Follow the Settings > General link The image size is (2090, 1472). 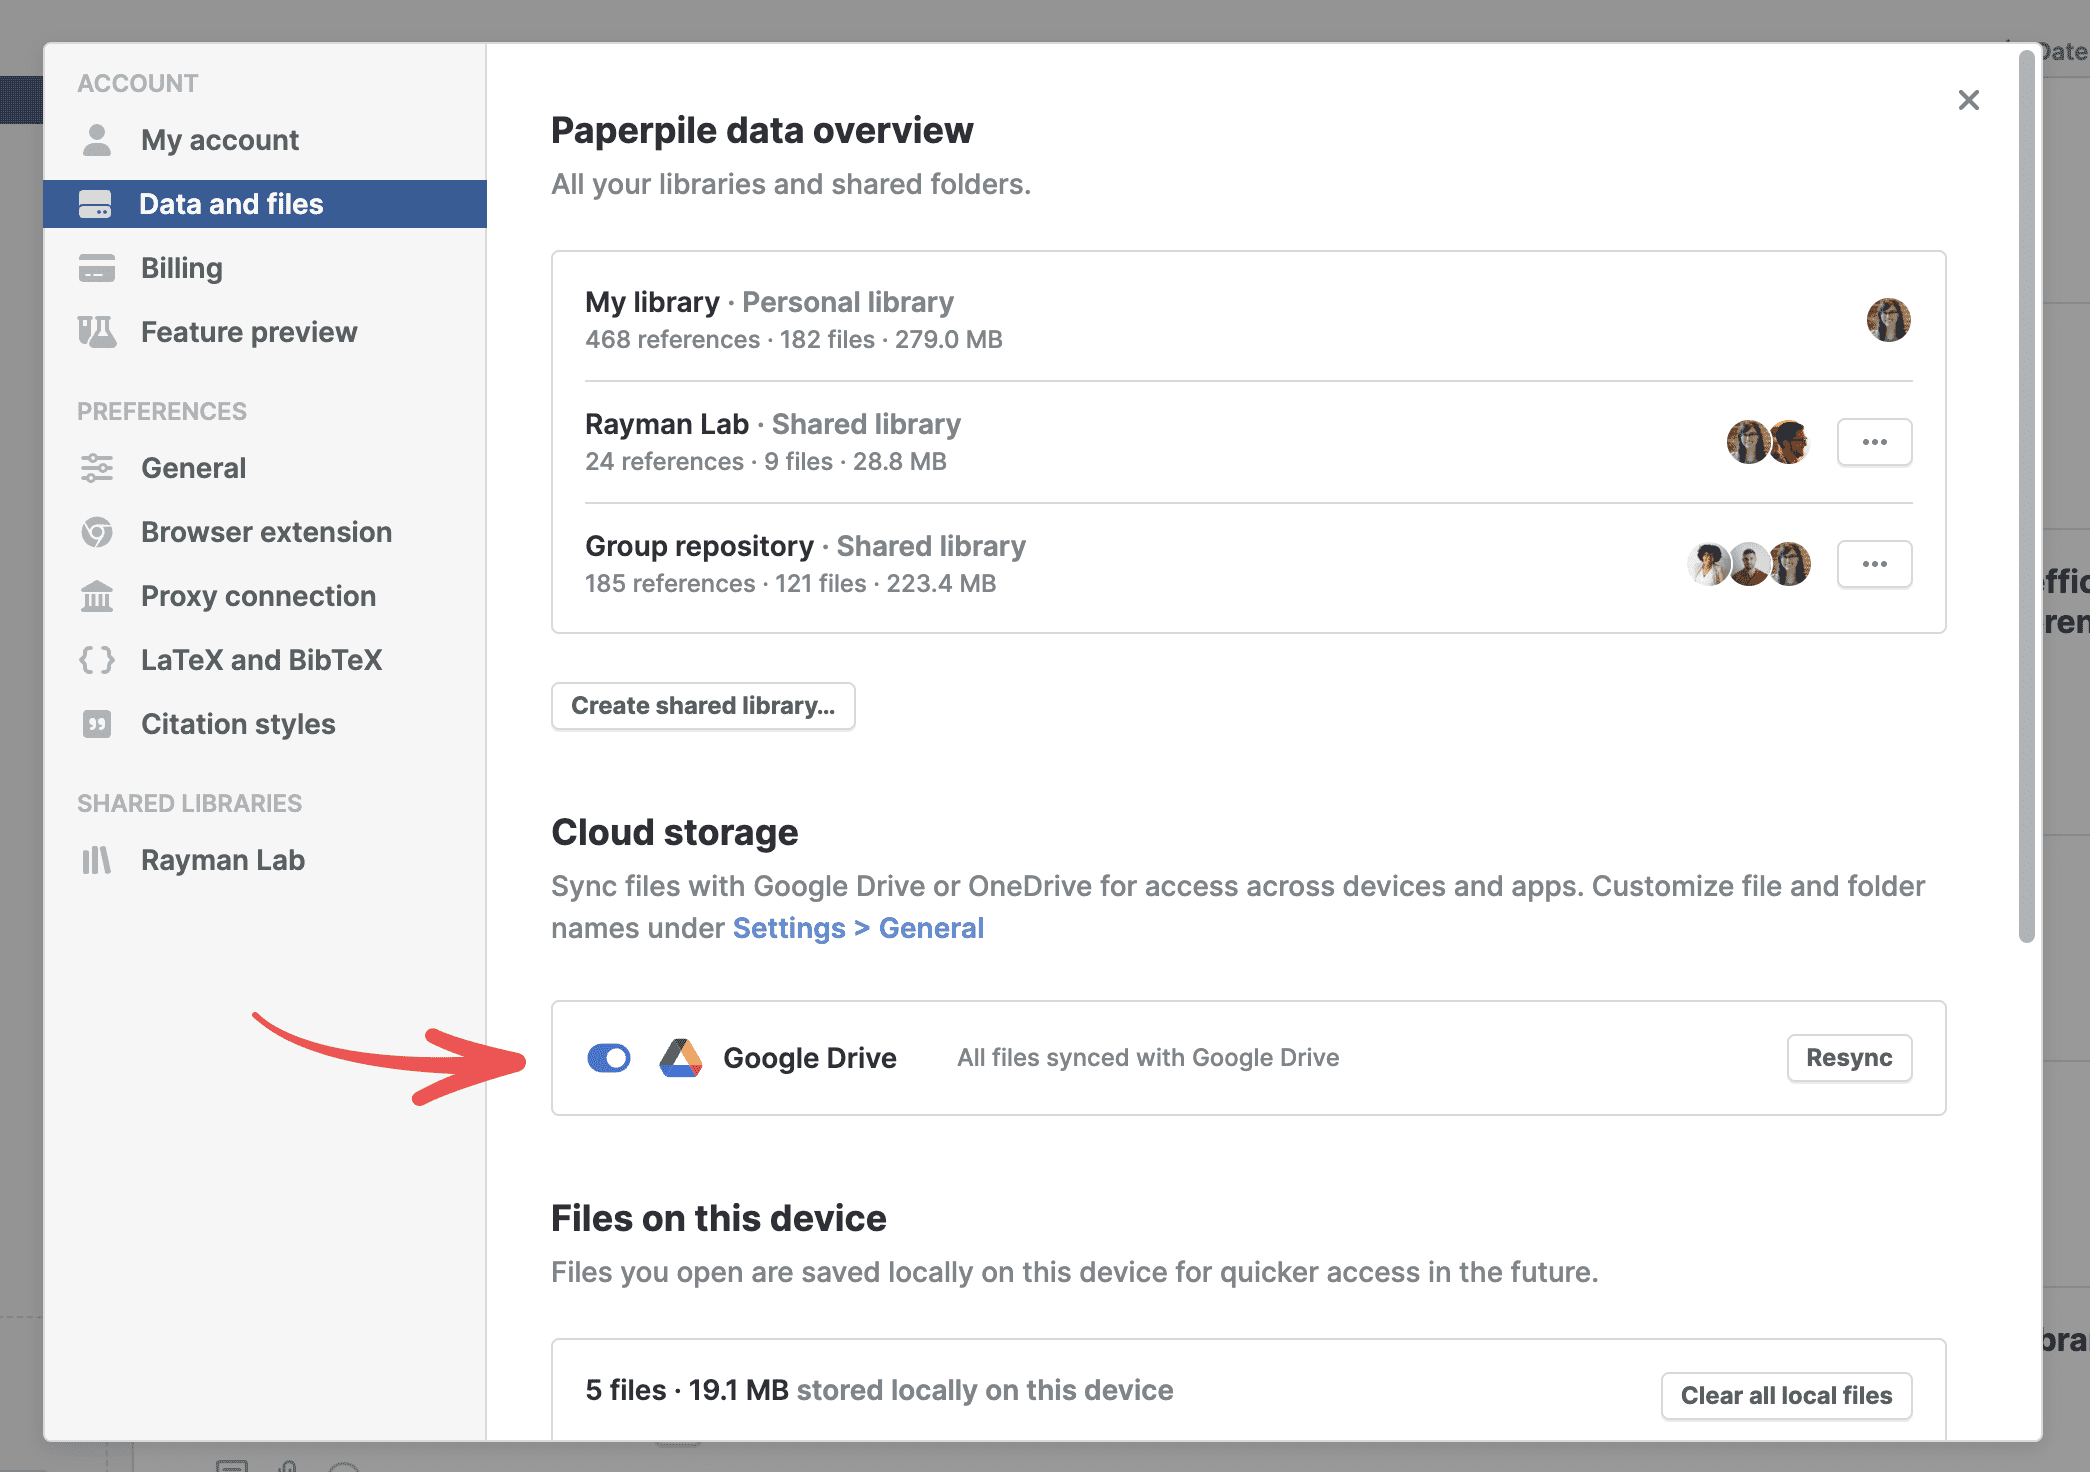tap(858, 928)
